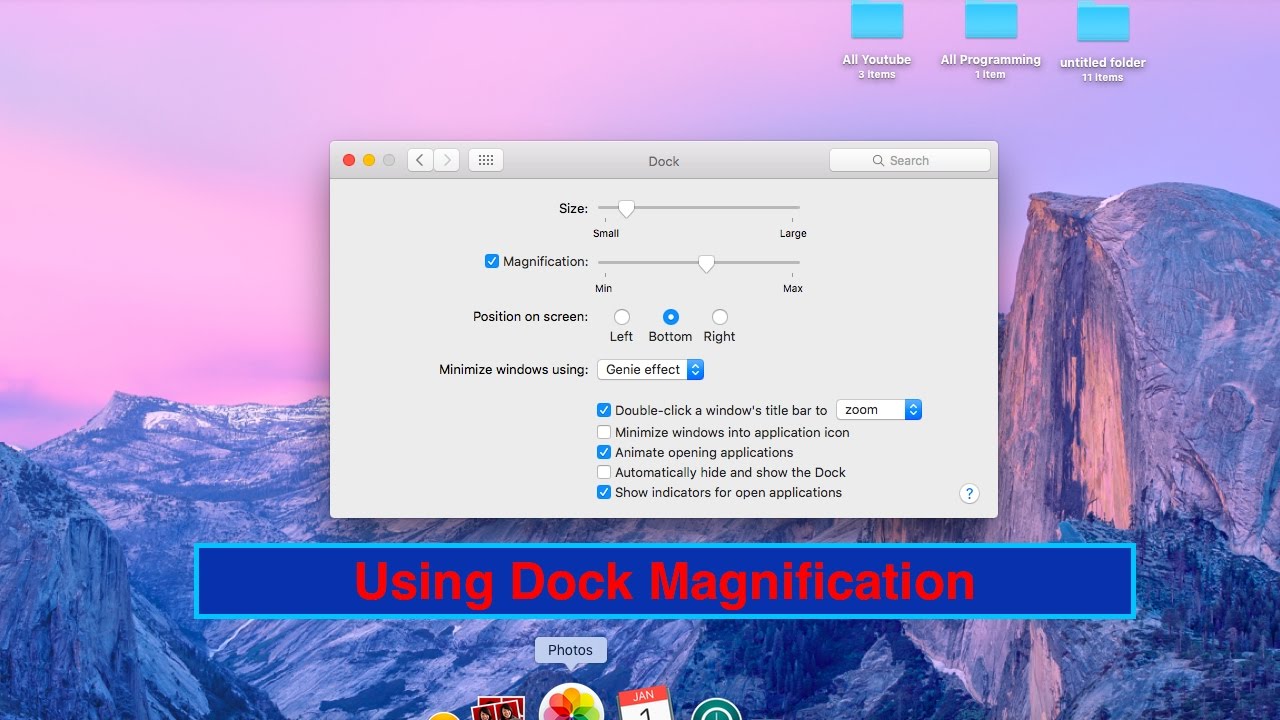Select the All Programming desktop folder
The height and width of the screenshot is (720, 1280).
(x=990, y=40)
